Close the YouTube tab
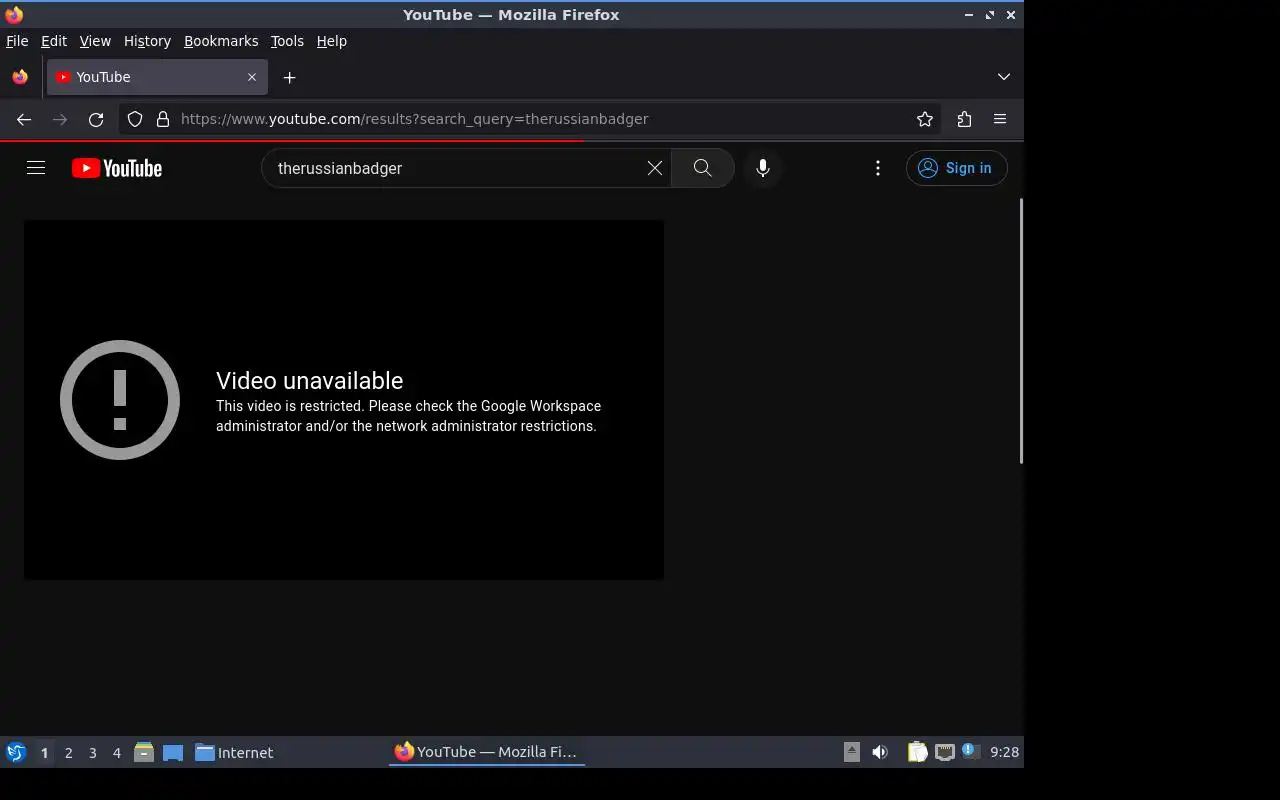Screen dimensions: 1280x800 (252, 77)
